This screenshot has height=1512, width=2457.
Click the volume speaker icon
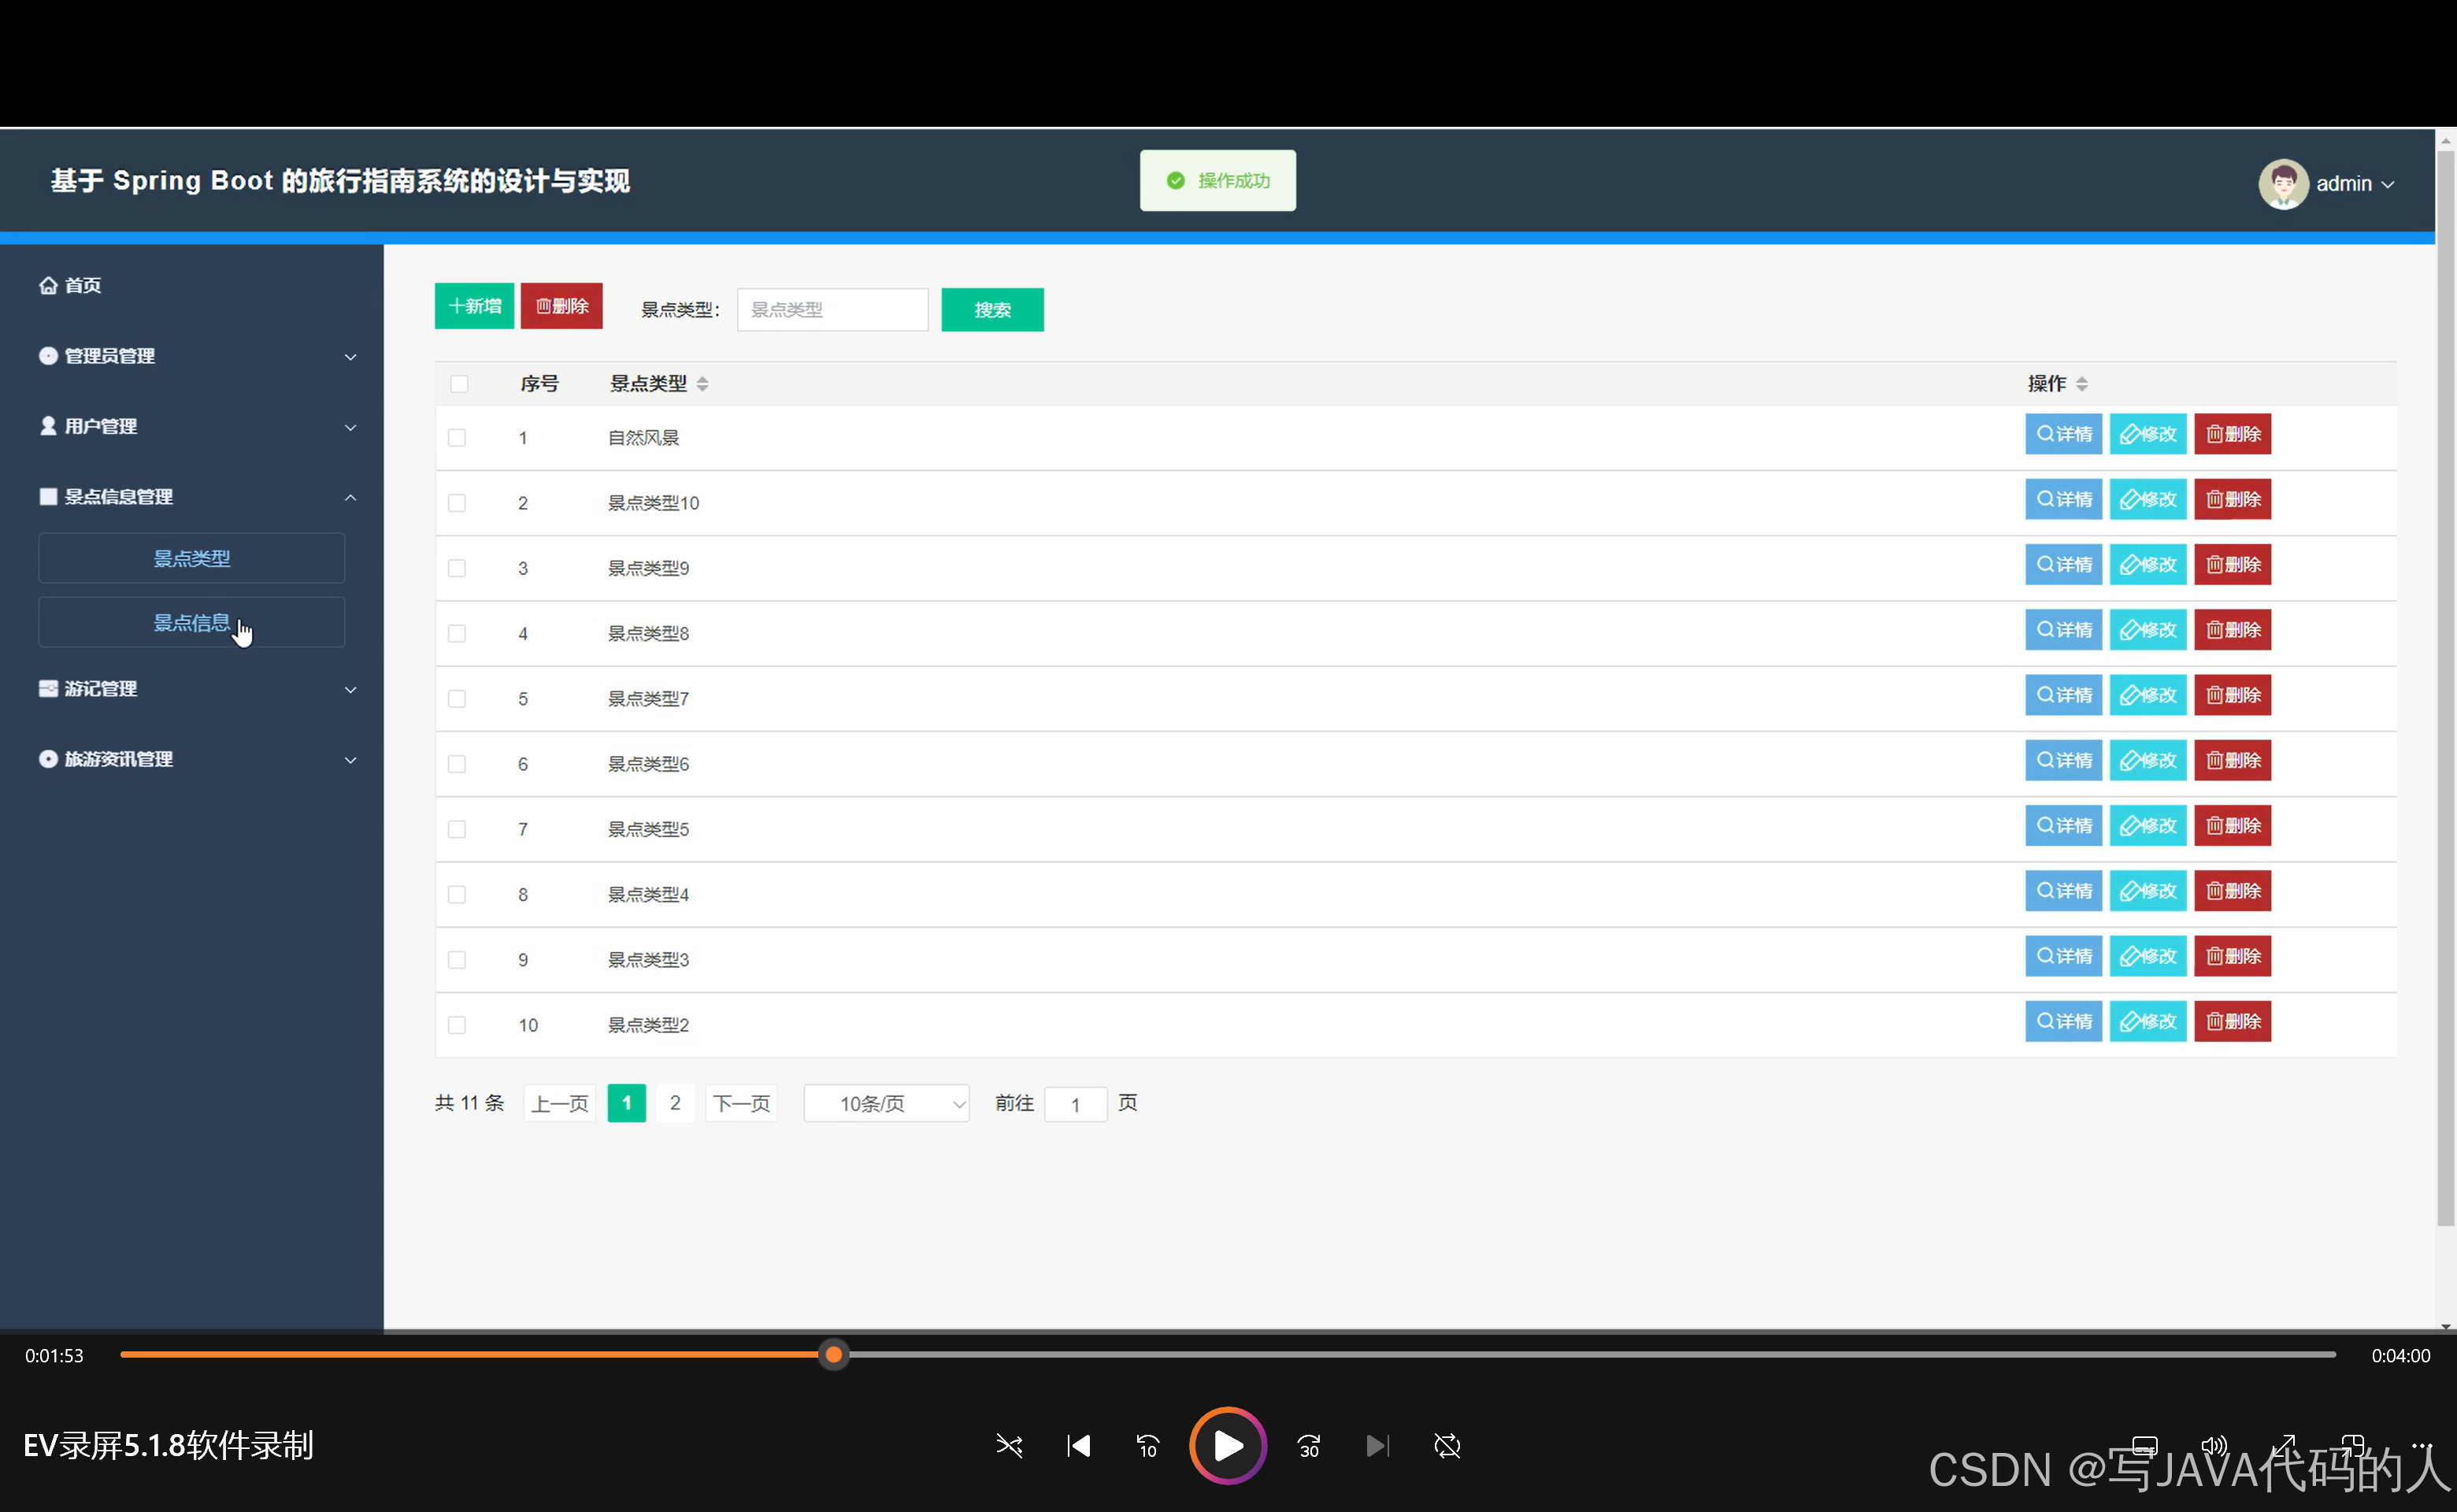click(2213, 1445)
